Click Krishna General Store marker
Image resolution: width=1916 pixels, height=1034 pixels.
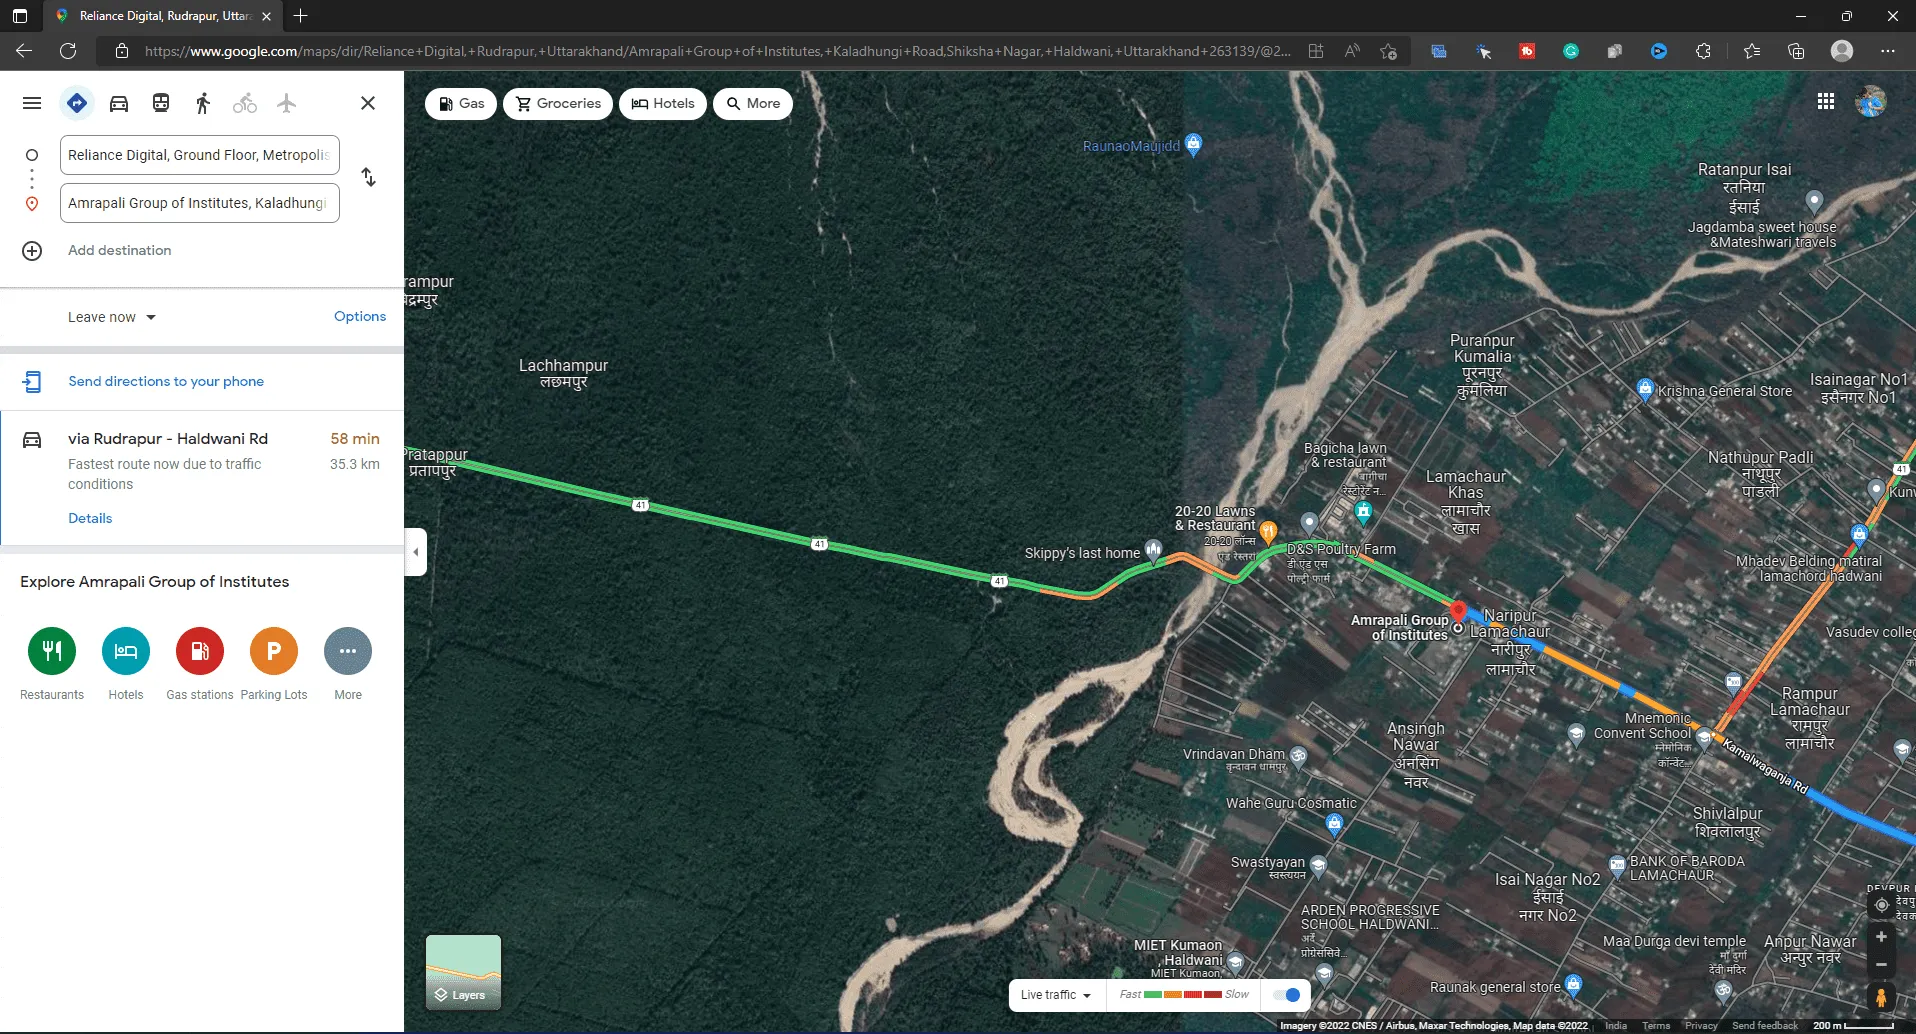point(1645,389)
